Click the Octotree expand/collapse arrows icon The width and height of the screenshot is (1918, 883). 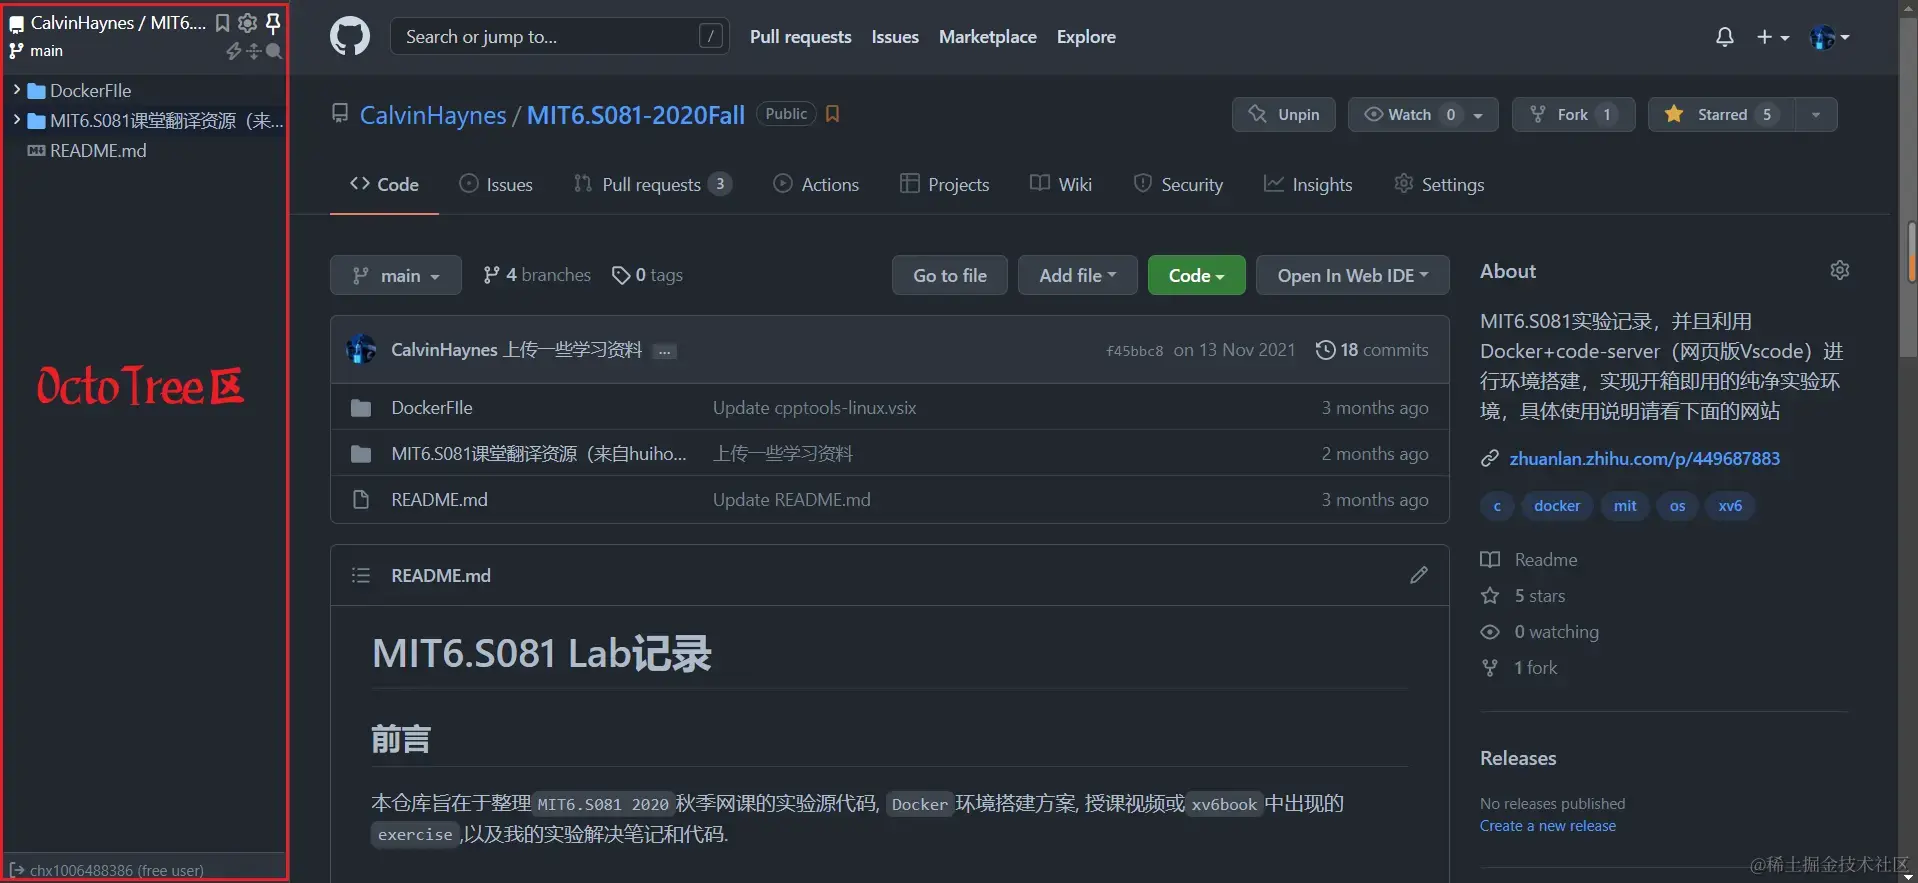[x=254, y=51]
